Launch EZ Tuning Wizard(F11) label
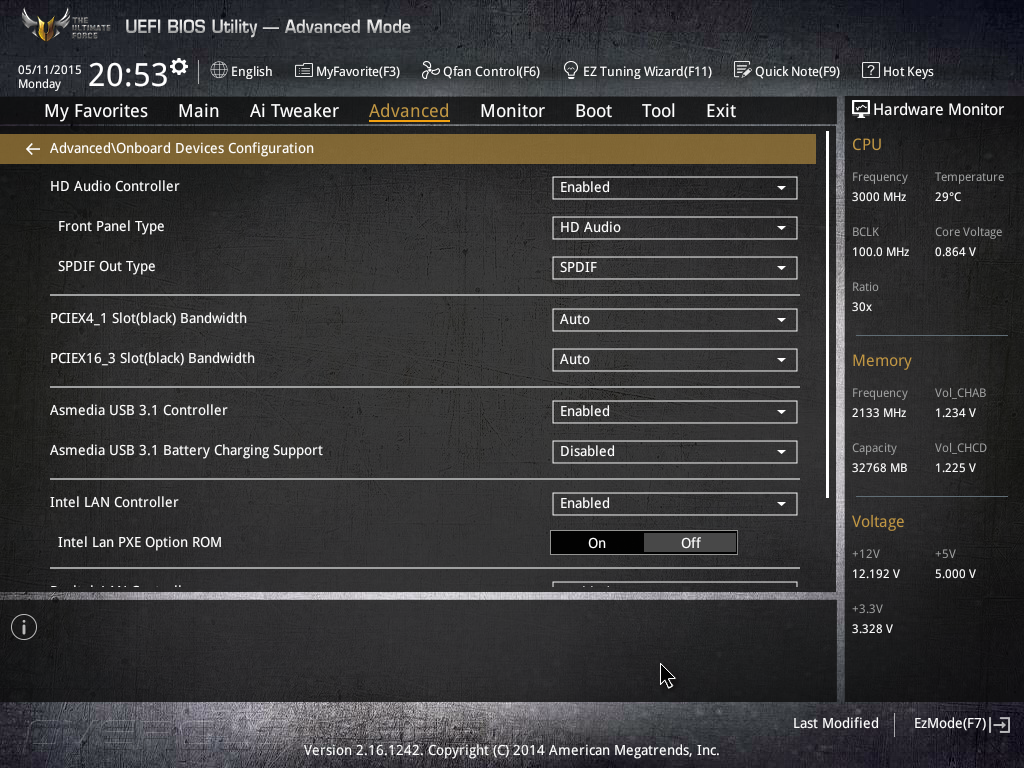Viewport: 1024px width, 768px height. (x=647, y=71)
